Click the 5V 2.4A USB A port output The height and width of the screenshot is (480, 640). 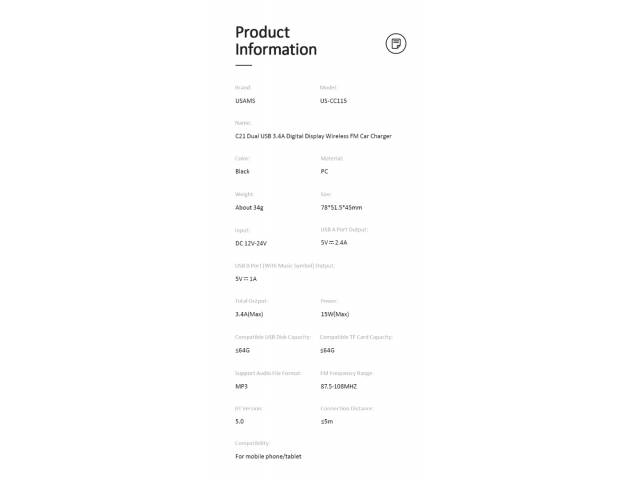pos(333,242)
